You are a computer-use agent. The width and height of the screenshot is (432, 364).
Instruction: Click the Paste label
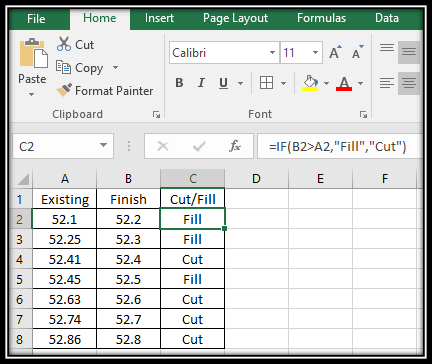[32, 79]
